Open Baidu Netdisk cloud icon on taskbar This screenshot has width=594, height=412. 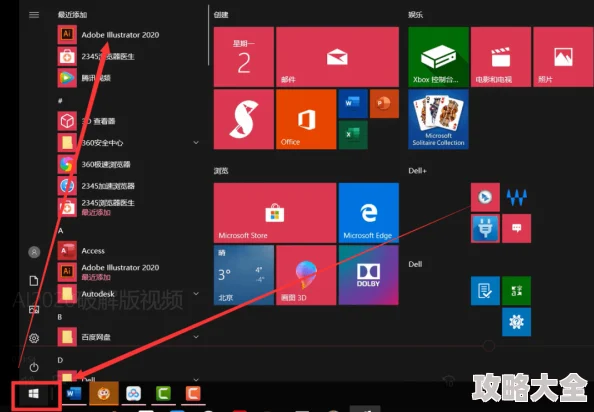[133, 394]
